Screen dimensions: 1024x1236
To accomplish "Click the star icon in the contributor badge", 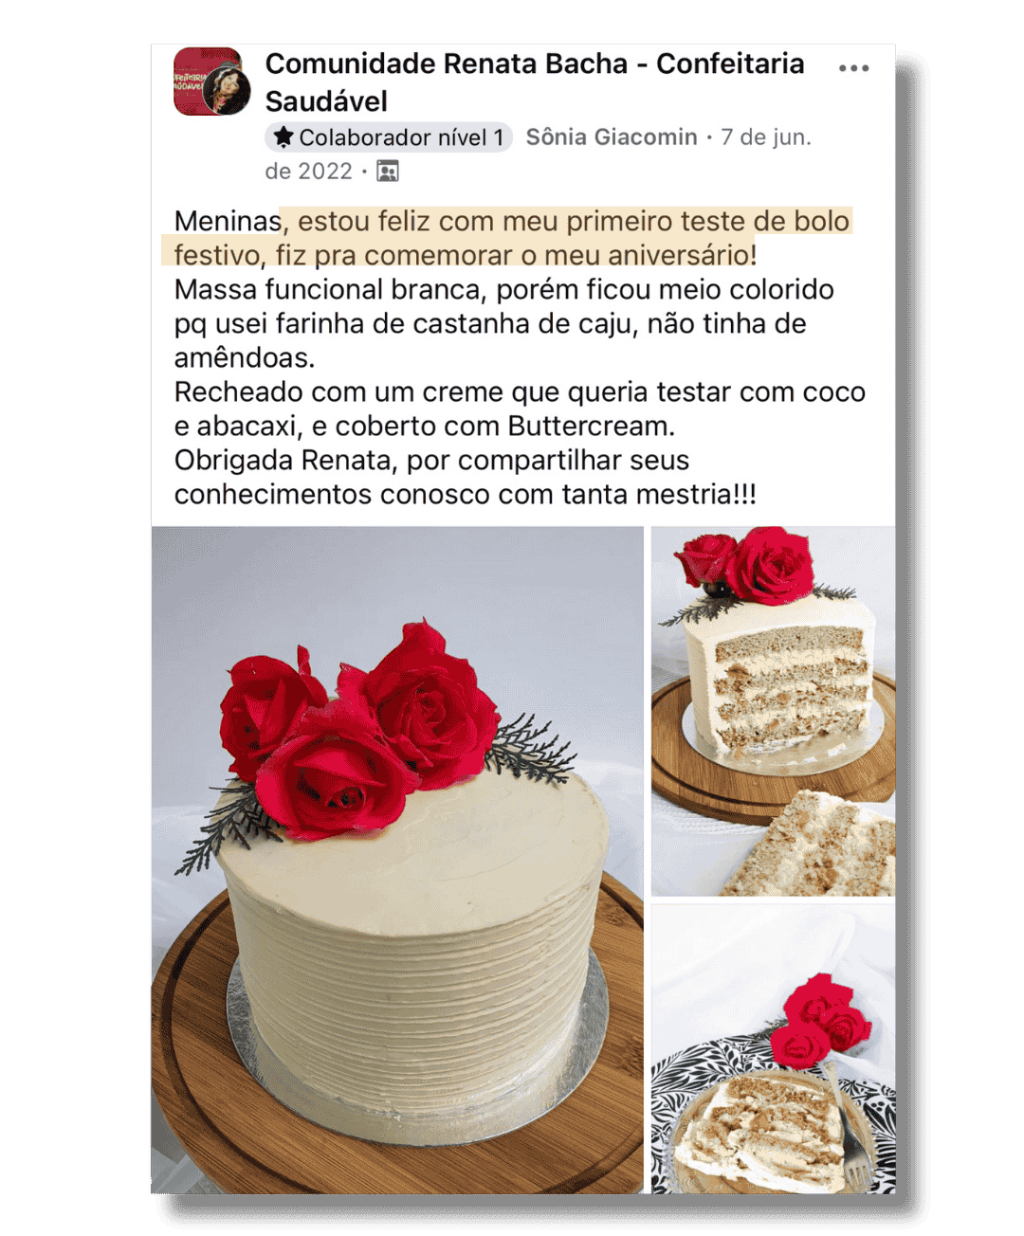I will point(284,137).
